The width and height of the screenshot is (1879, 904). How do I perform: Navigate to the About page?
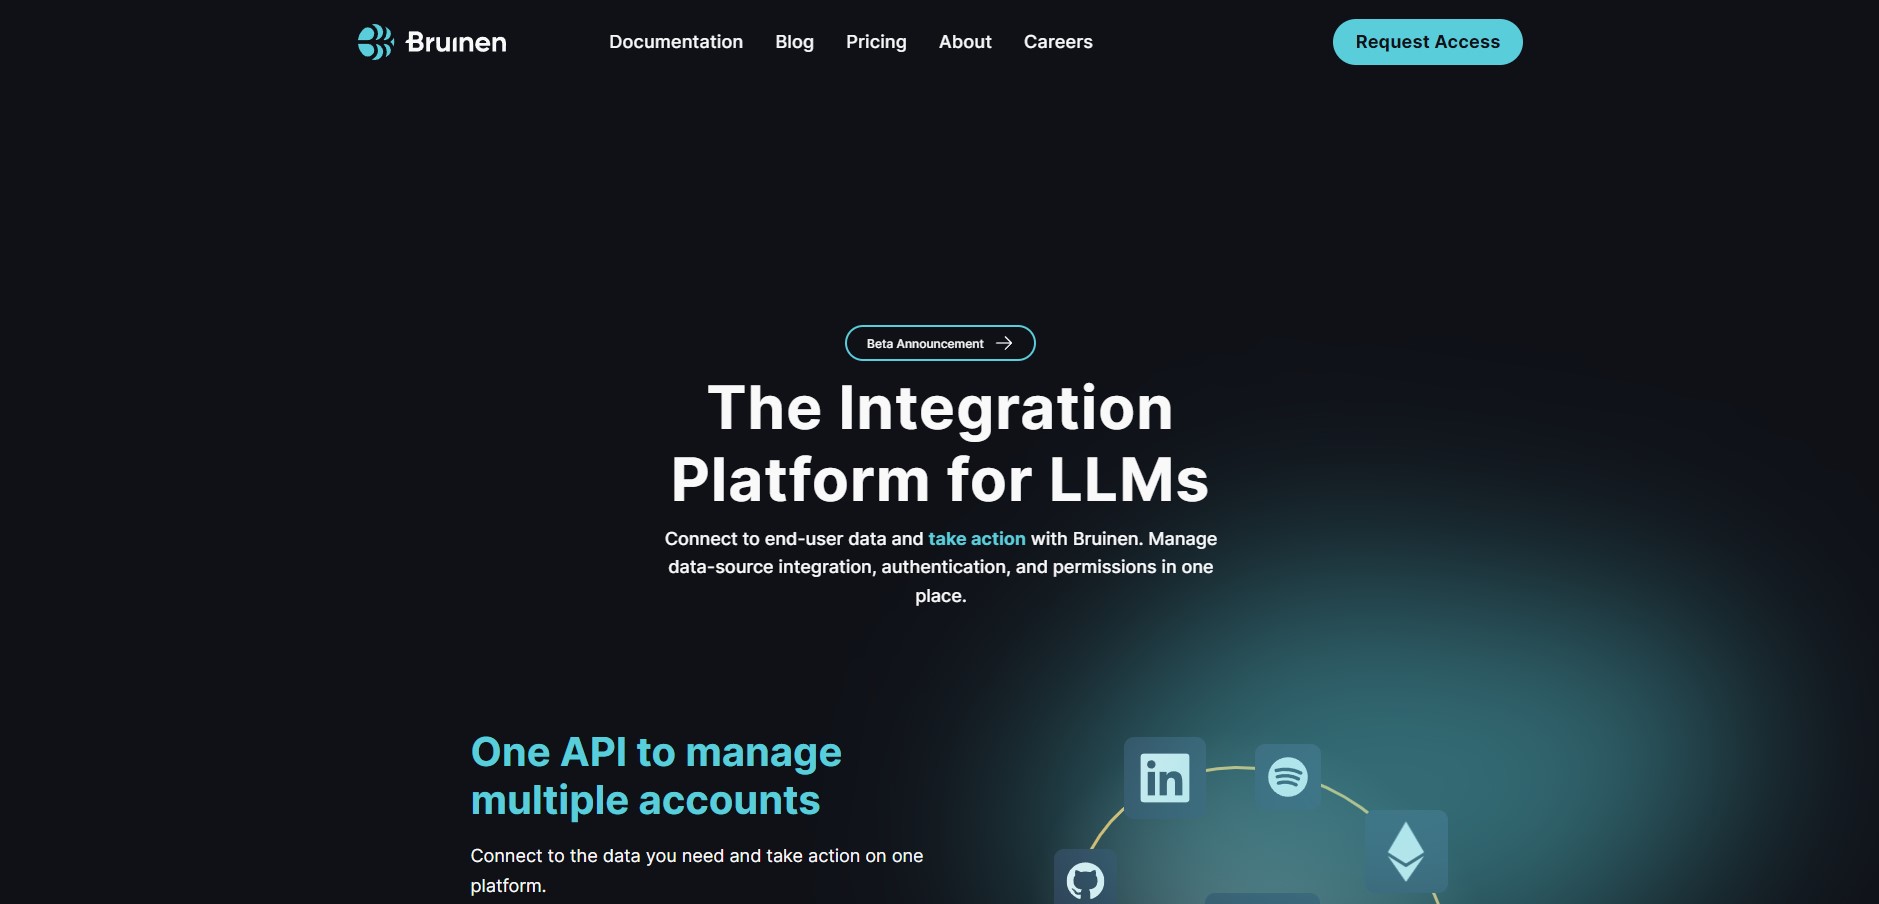pos(964,42)
